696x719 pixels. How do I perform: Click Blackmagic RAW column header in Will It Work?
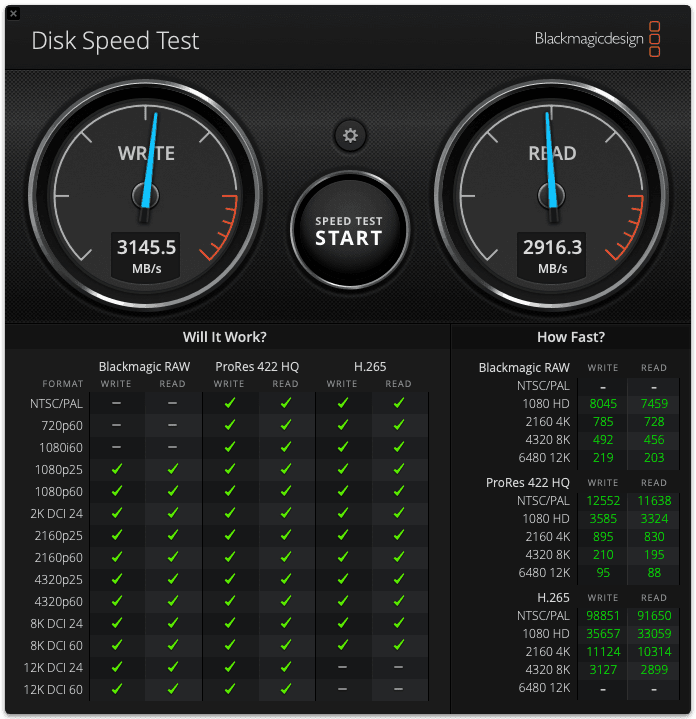tap(144, 367)
